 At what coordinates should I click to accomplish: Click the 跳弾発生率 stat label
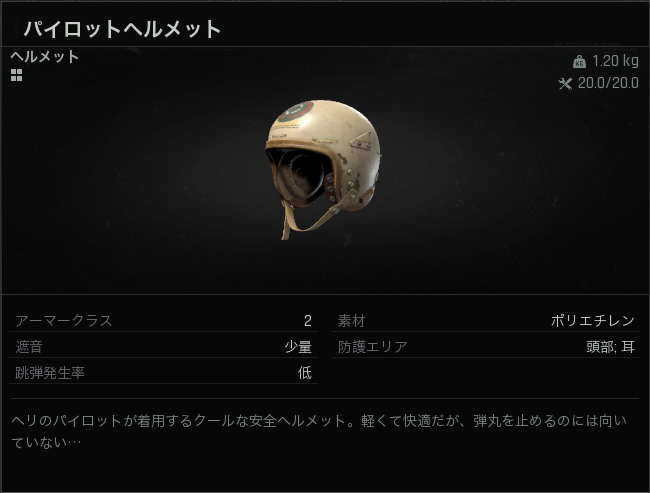point(50,373)
